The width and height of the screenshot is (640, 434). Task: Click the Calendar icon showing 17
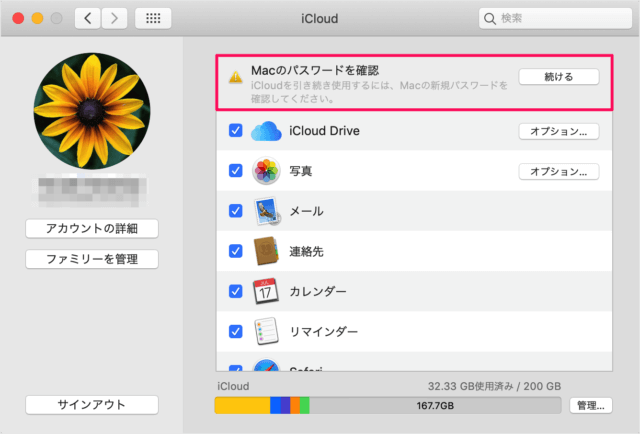266,291
